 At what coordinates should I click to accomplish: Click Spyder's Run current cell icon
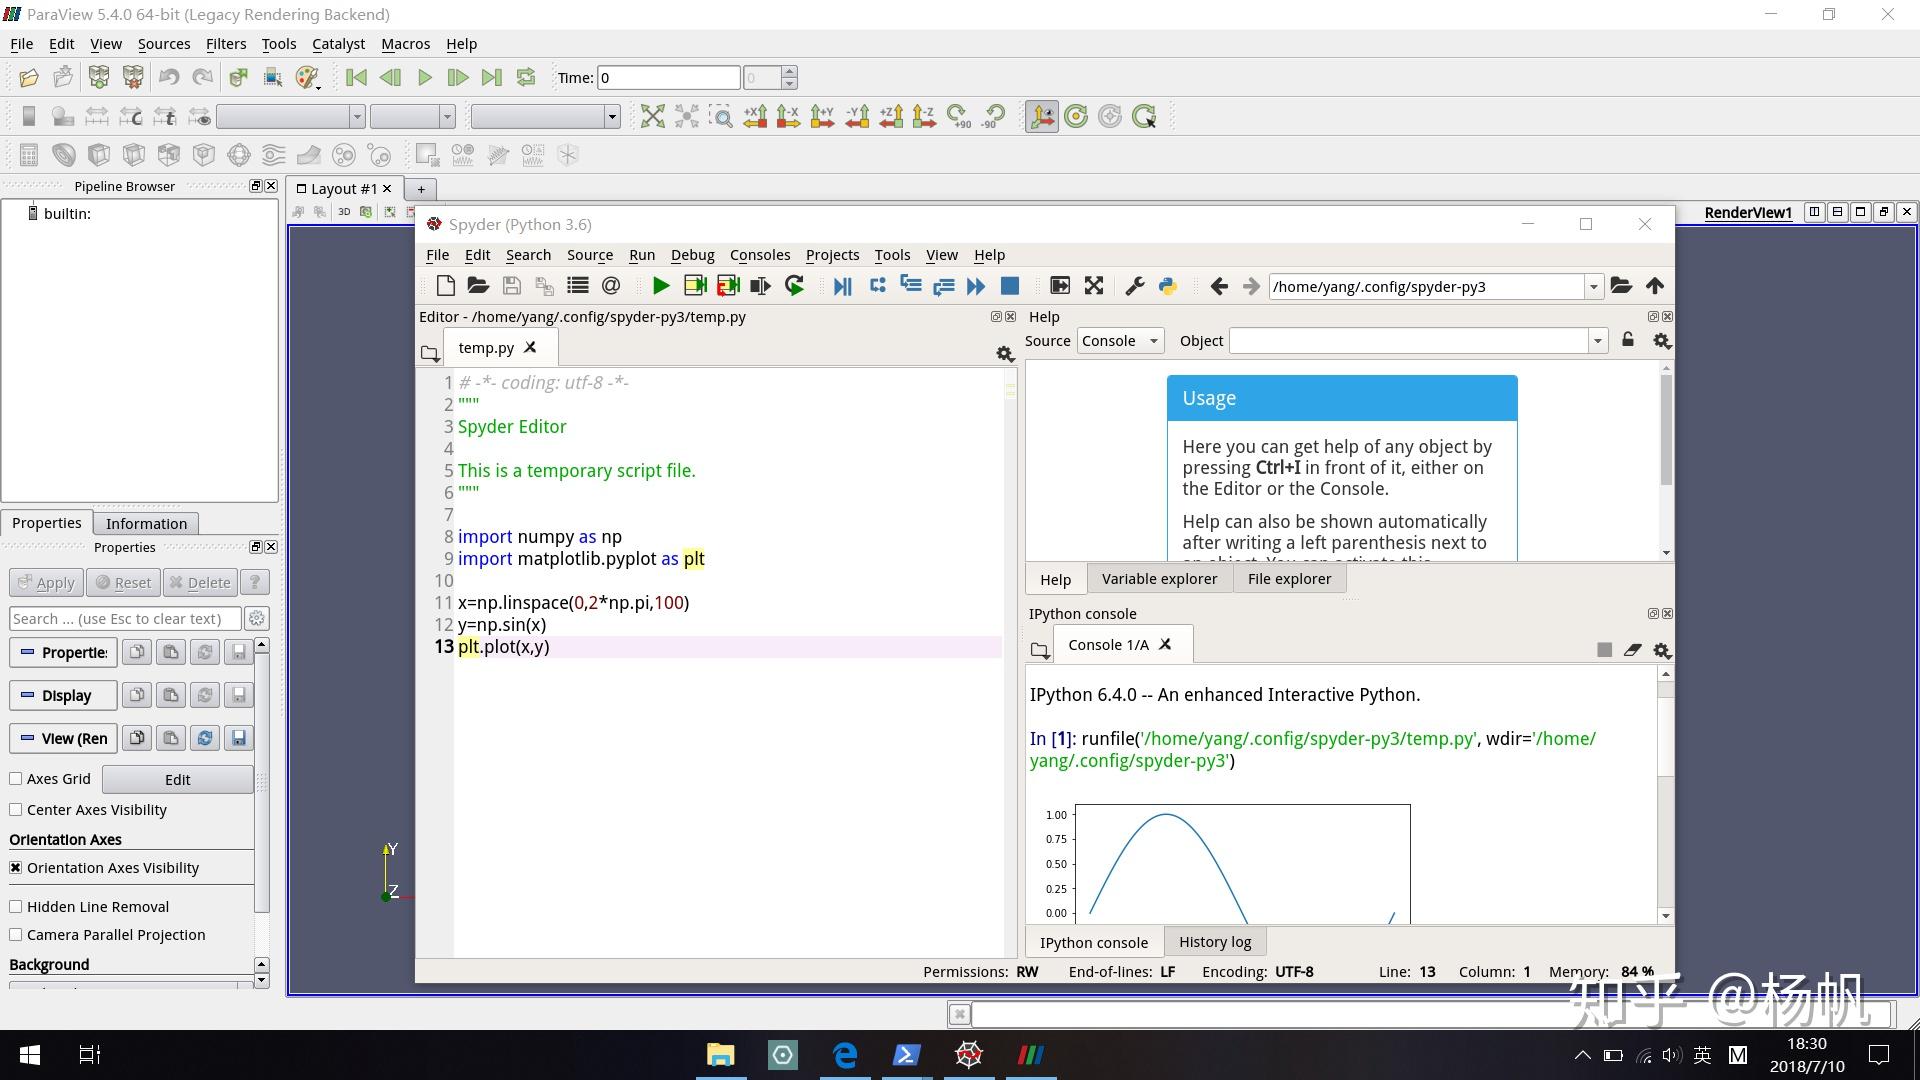click(x=695, y=286)
